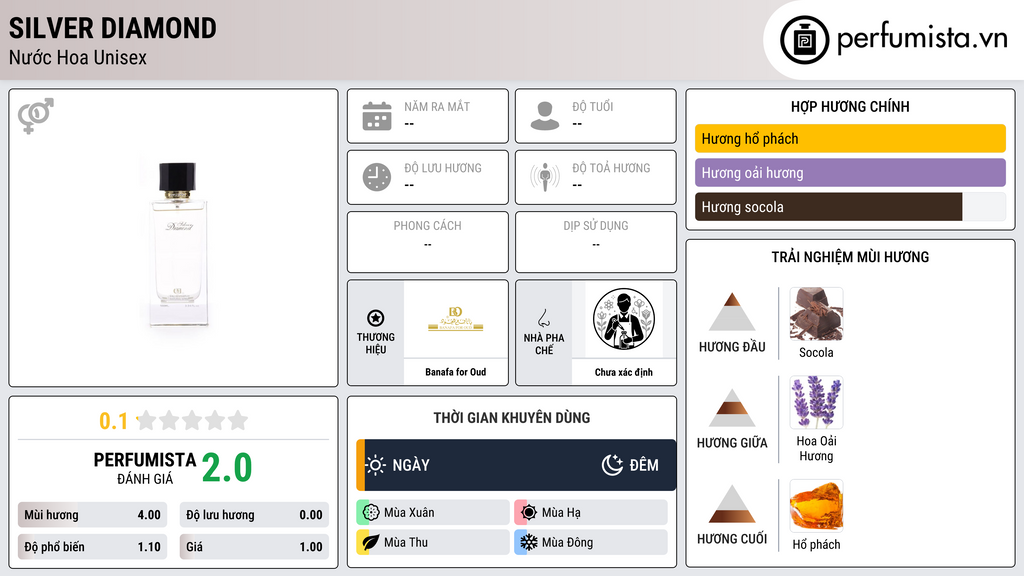Click the Hợp hương chính heading
The width and height of the screenshot is (1024, 576).
[x=850, y=106]
